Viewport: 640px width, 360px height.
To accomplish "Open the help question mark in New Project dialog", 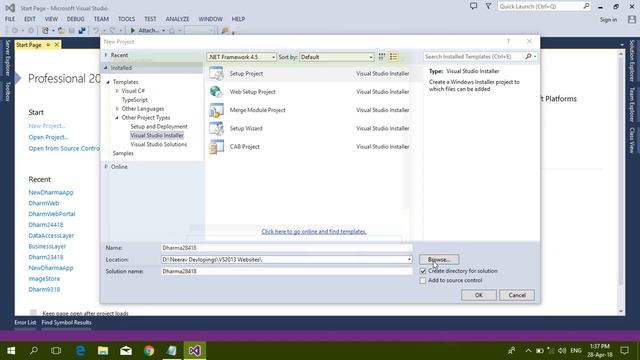I will 508,42.
